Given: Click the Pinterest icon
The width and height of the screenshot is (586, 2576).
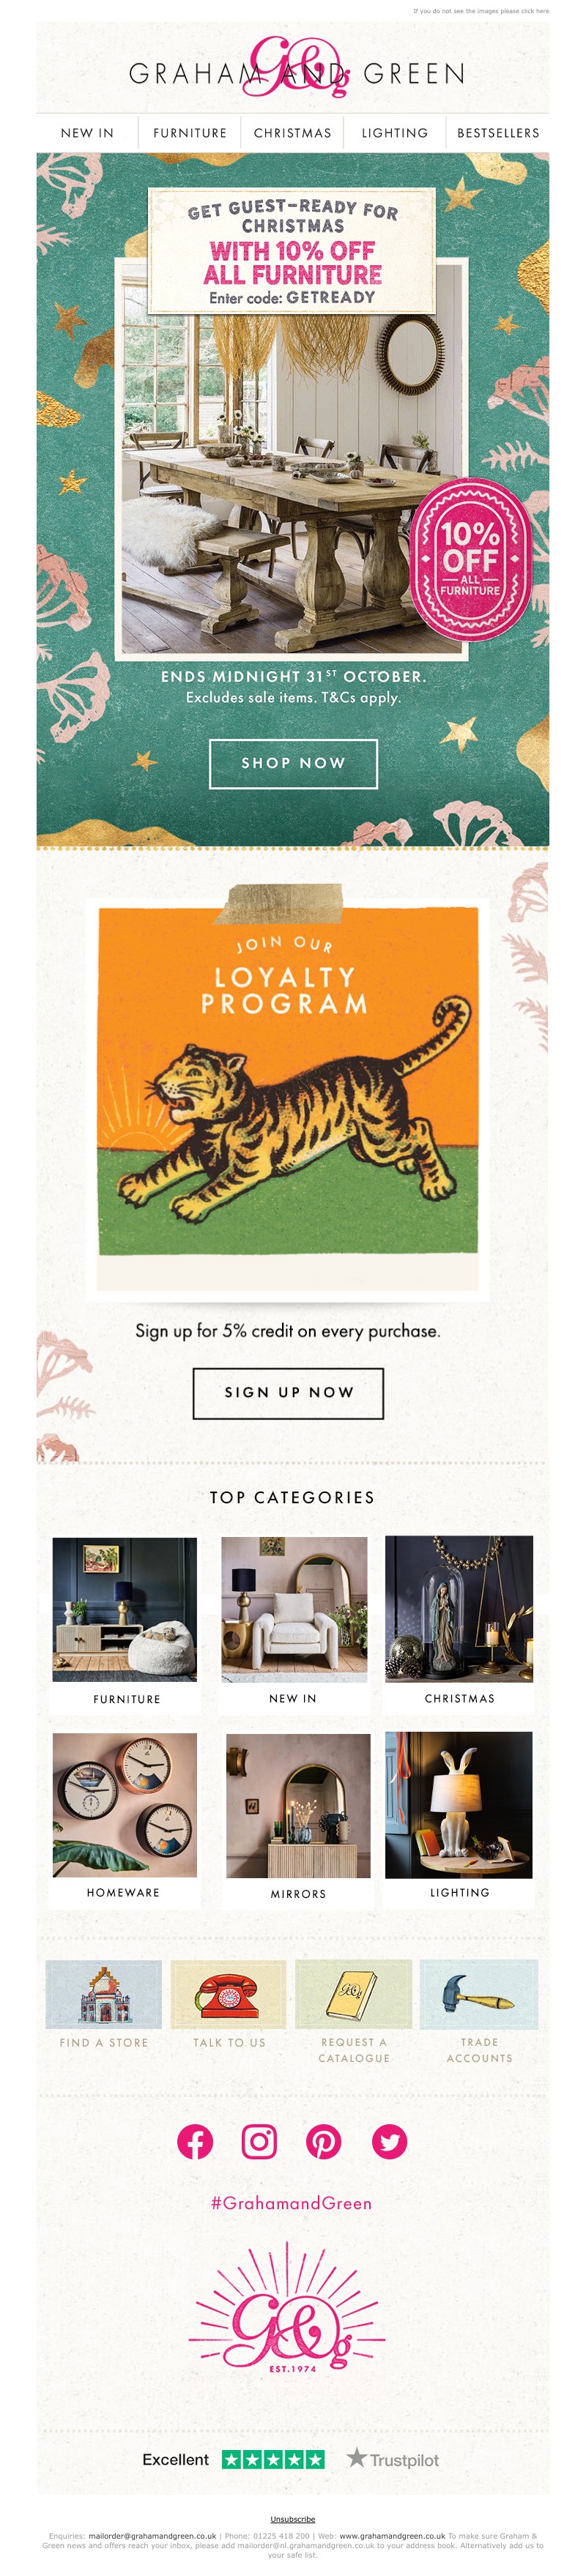Looking at the screenshot, I should coord(323,2141).
